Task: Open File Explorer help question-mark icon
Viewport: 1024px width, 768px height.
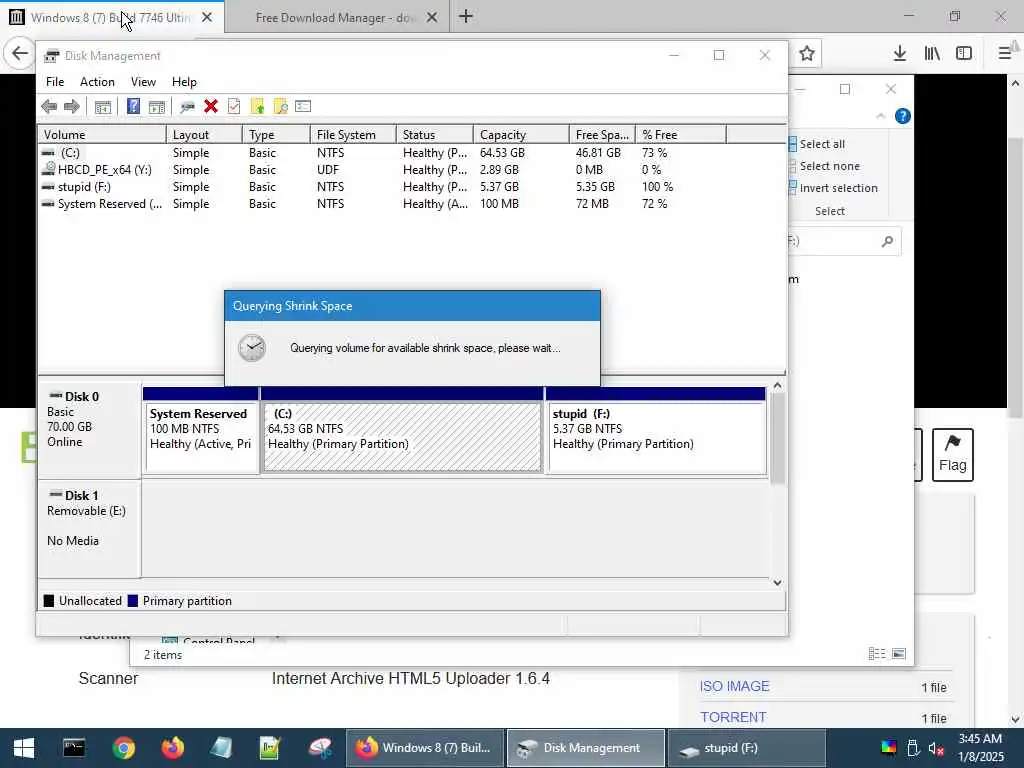Action: pos(903,116)
